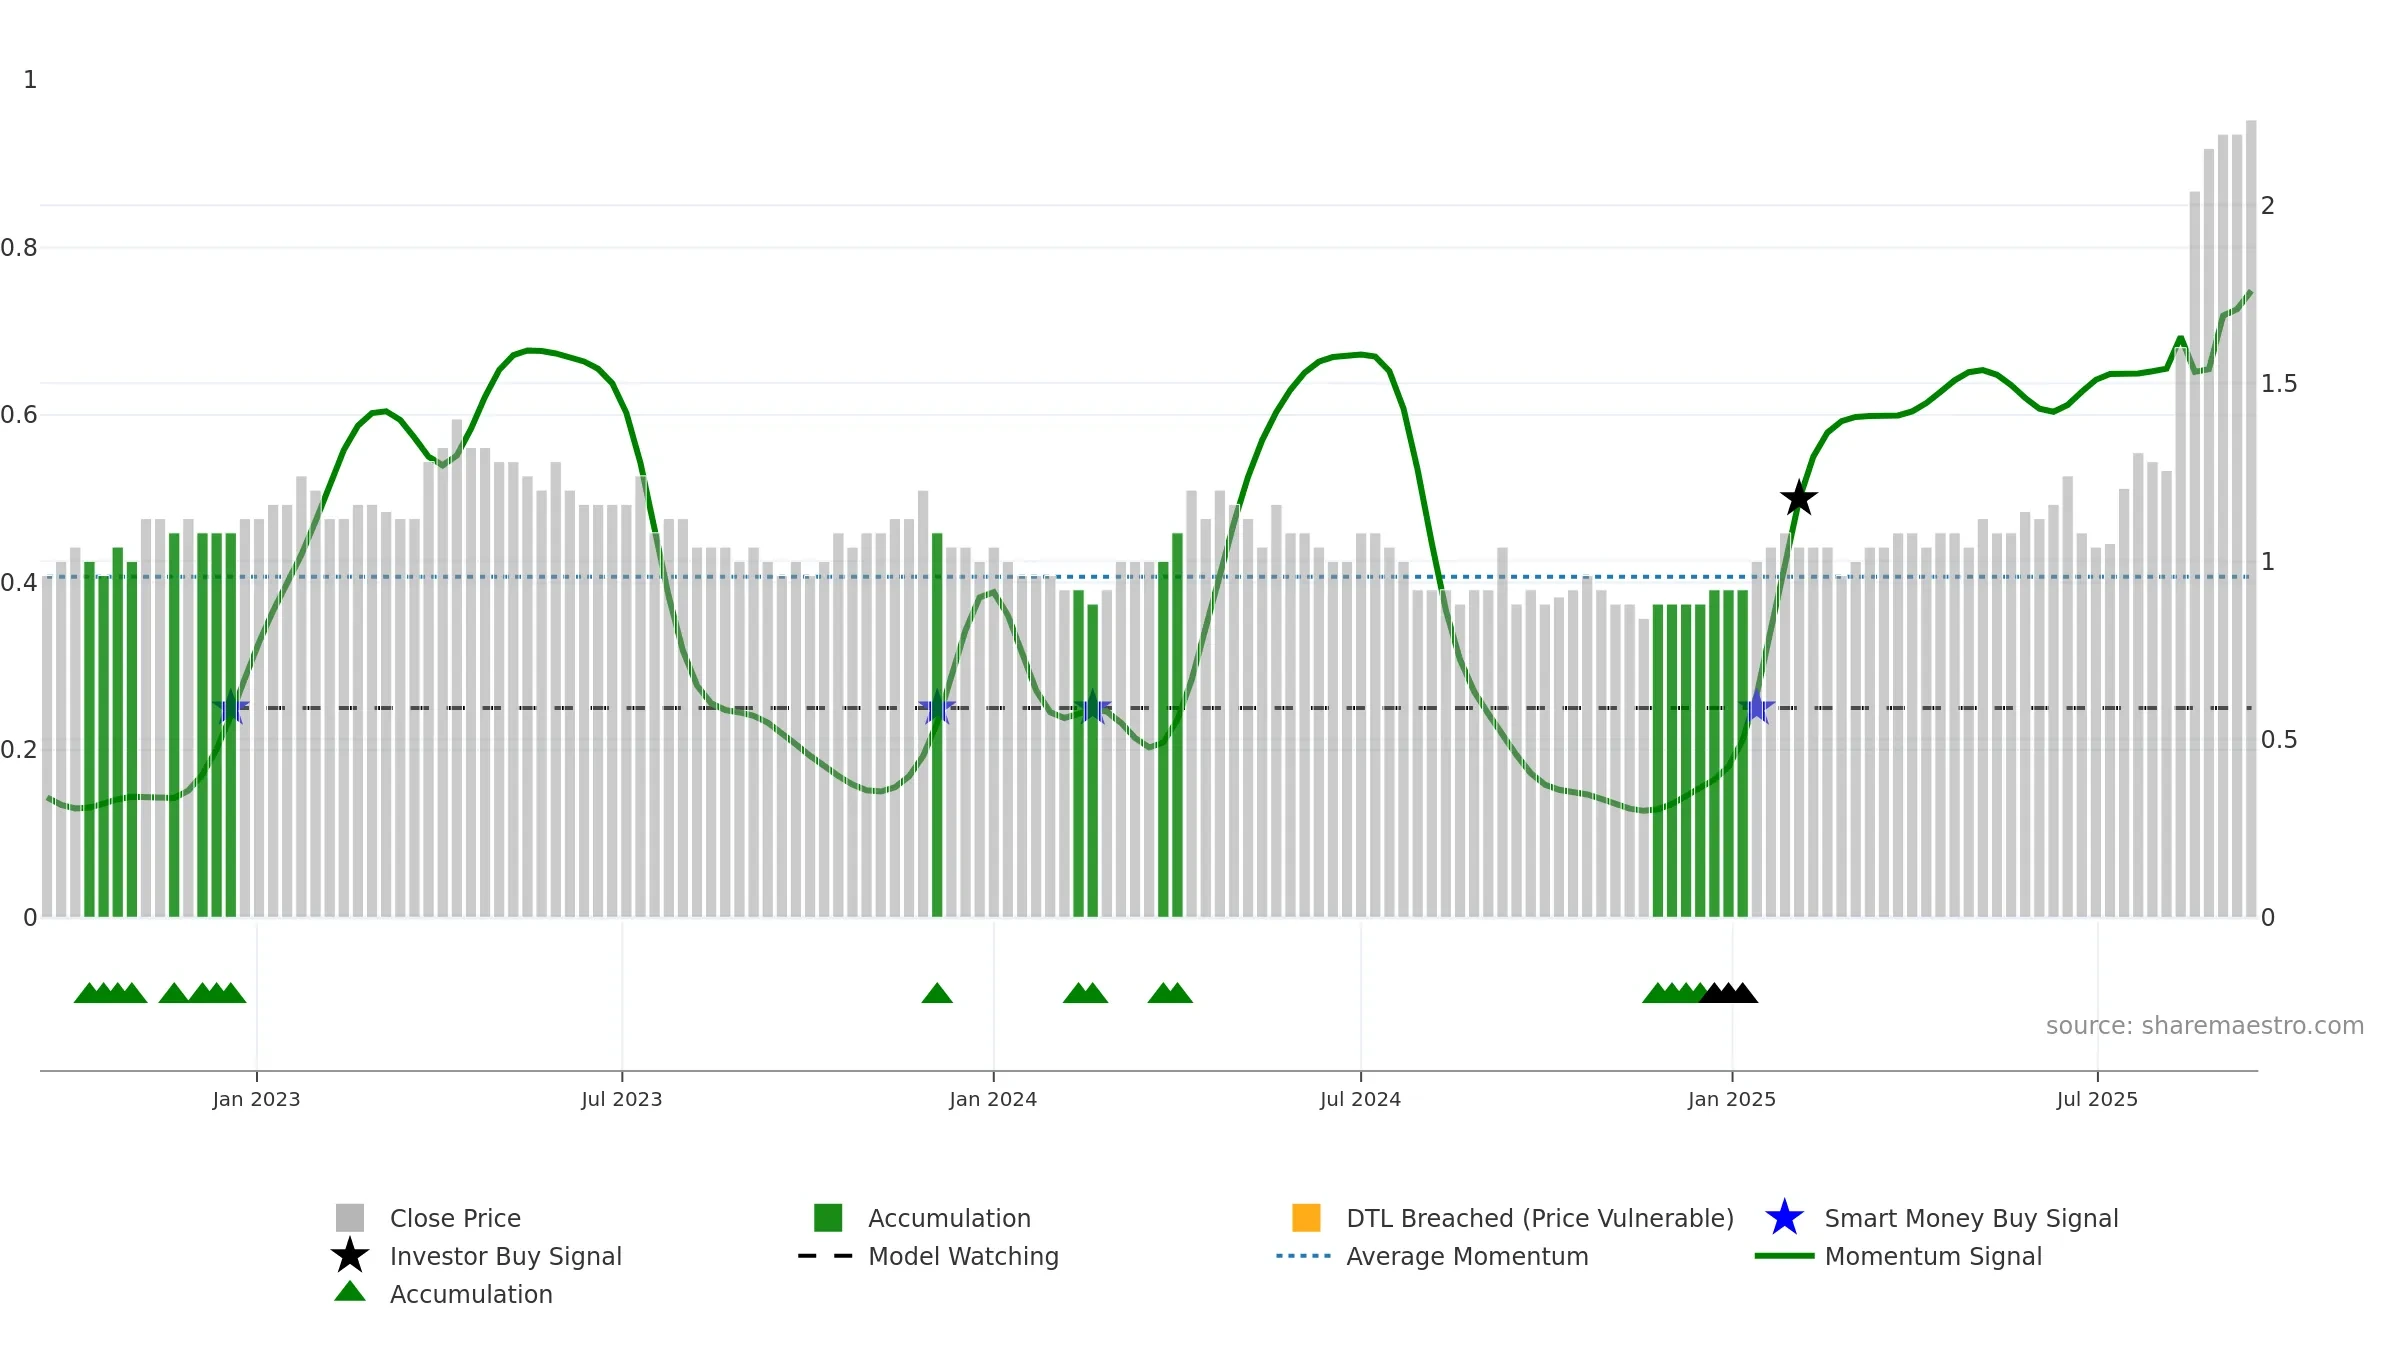This screenshot has height=1350, width=2400.
Task: Click the source: sharemaestro.com text
Action: [x=2205, y=1026]
